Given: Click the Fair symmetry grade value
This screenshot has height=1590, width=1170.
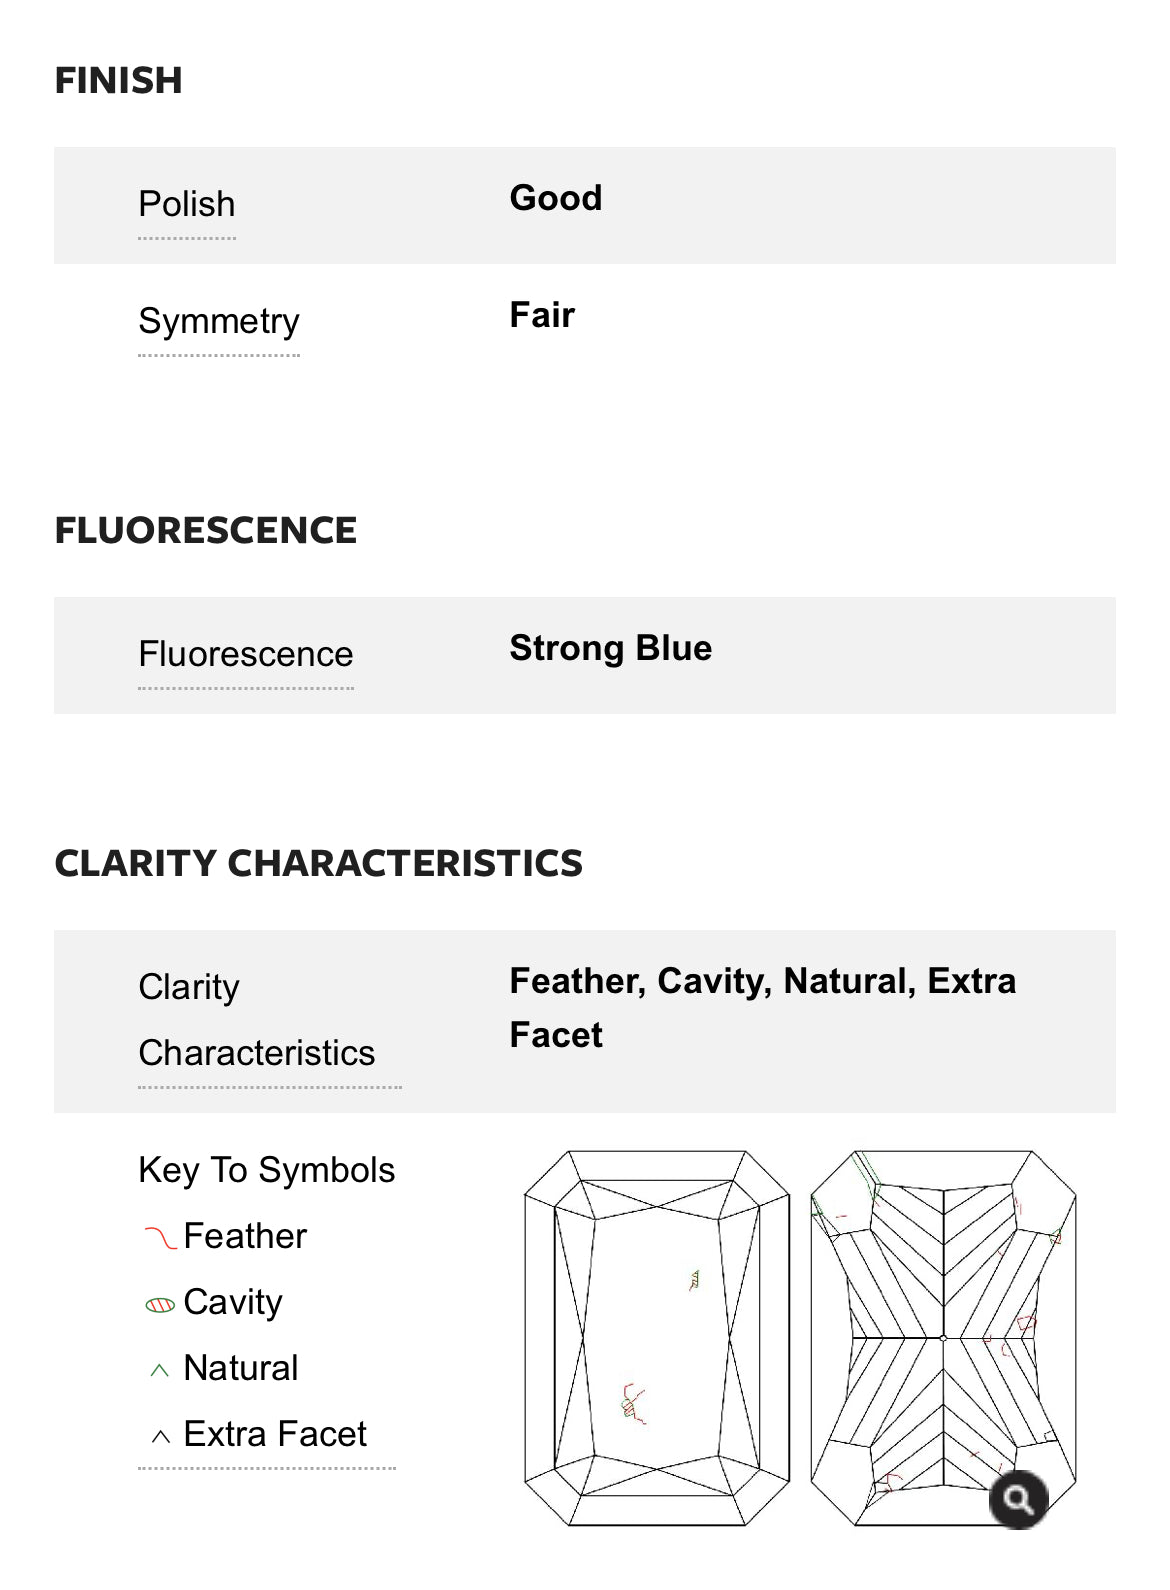Looking at the screenshot, I should point(542,315).
